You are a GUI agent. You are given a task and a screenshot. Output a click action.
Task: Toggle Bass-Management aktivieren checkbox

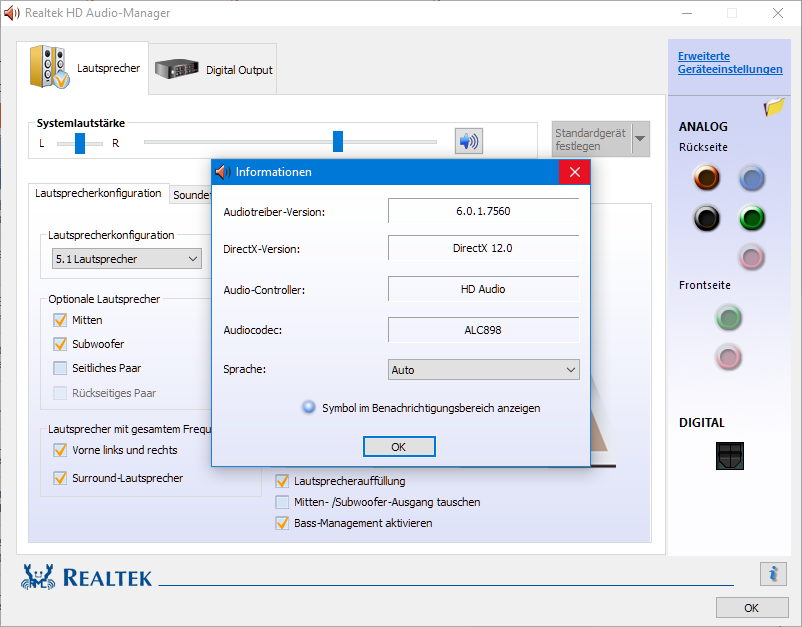pos(282,523)
